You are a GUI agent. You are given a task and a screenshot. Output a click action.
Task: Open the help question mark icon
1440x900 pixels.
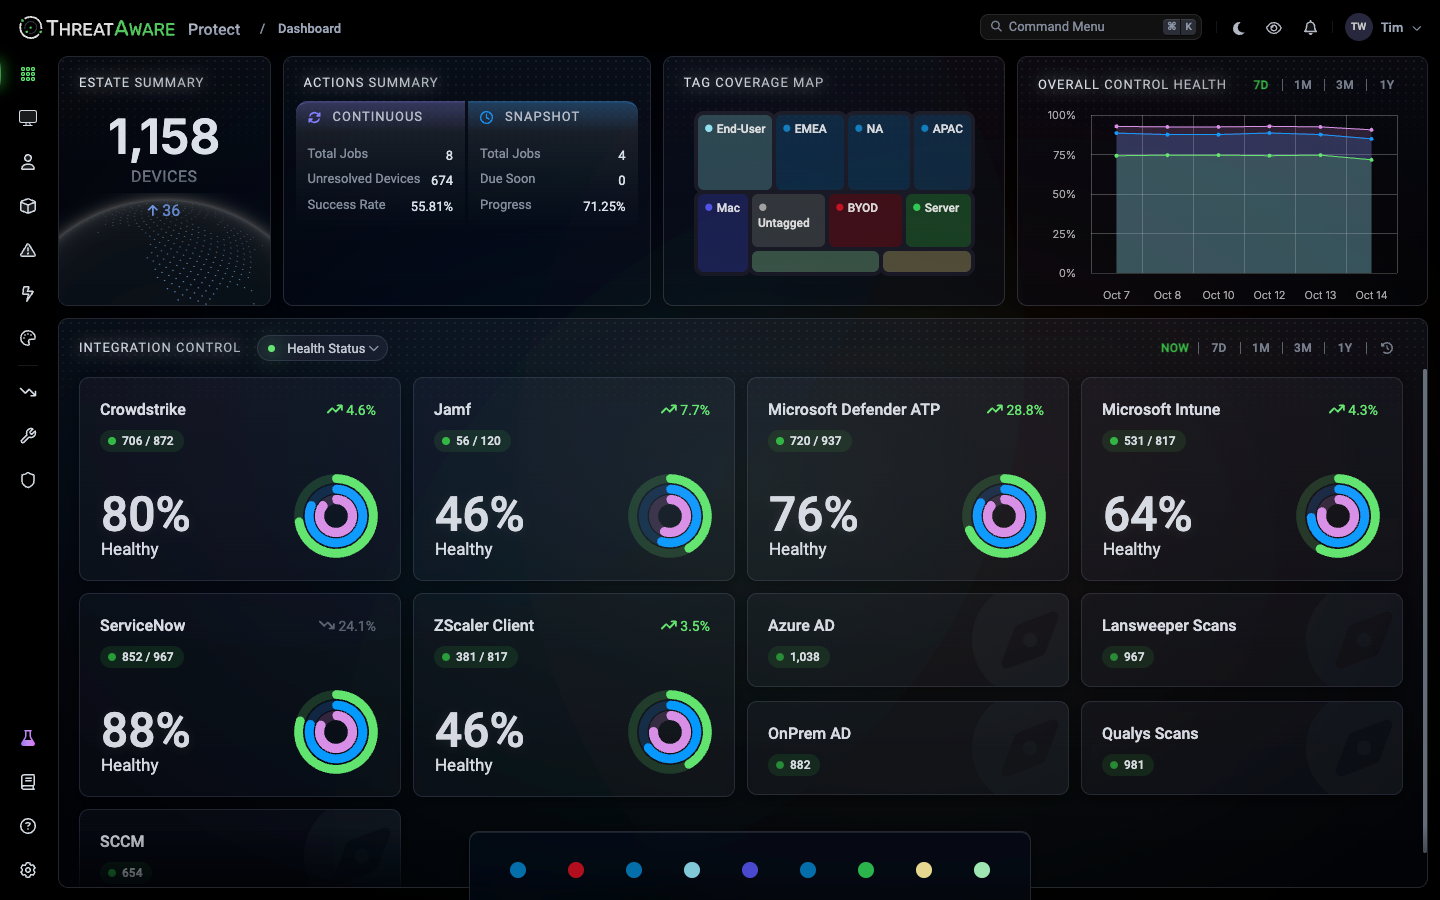(28, 826)
